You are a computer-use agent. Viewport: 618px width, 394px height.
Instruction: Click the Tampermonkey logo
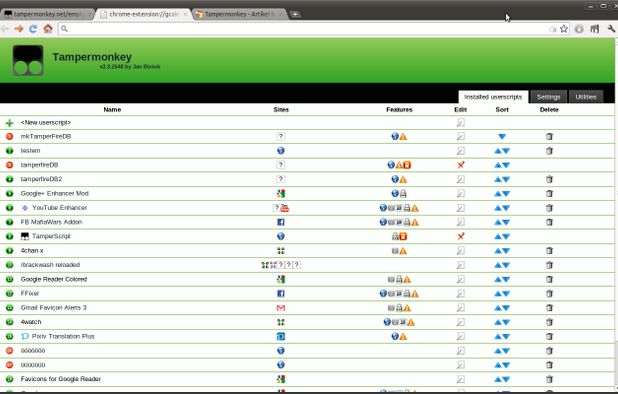[28, 60]
